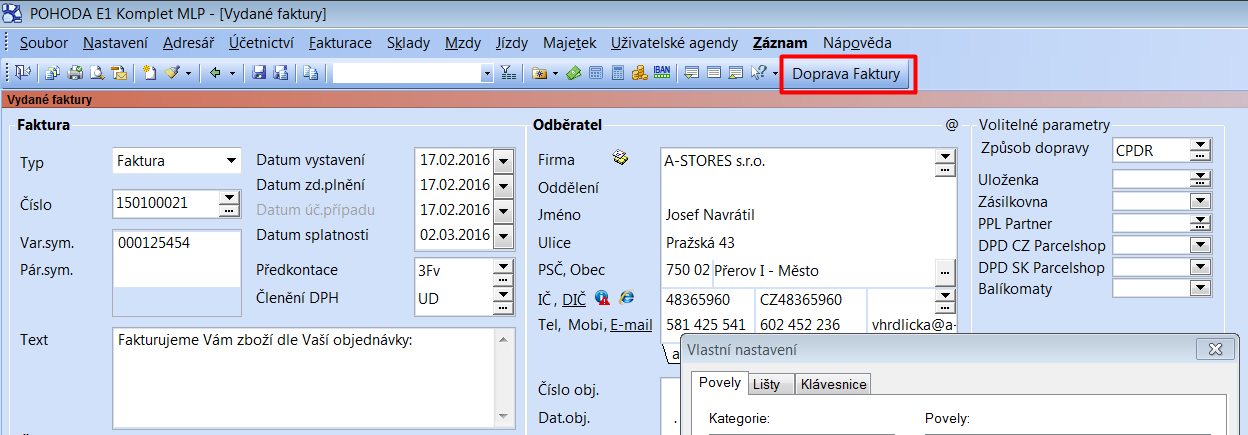Open Datum zd.plnění date picker arrow
Viewport: 1248px width, 435px height.
coord(502,185)
